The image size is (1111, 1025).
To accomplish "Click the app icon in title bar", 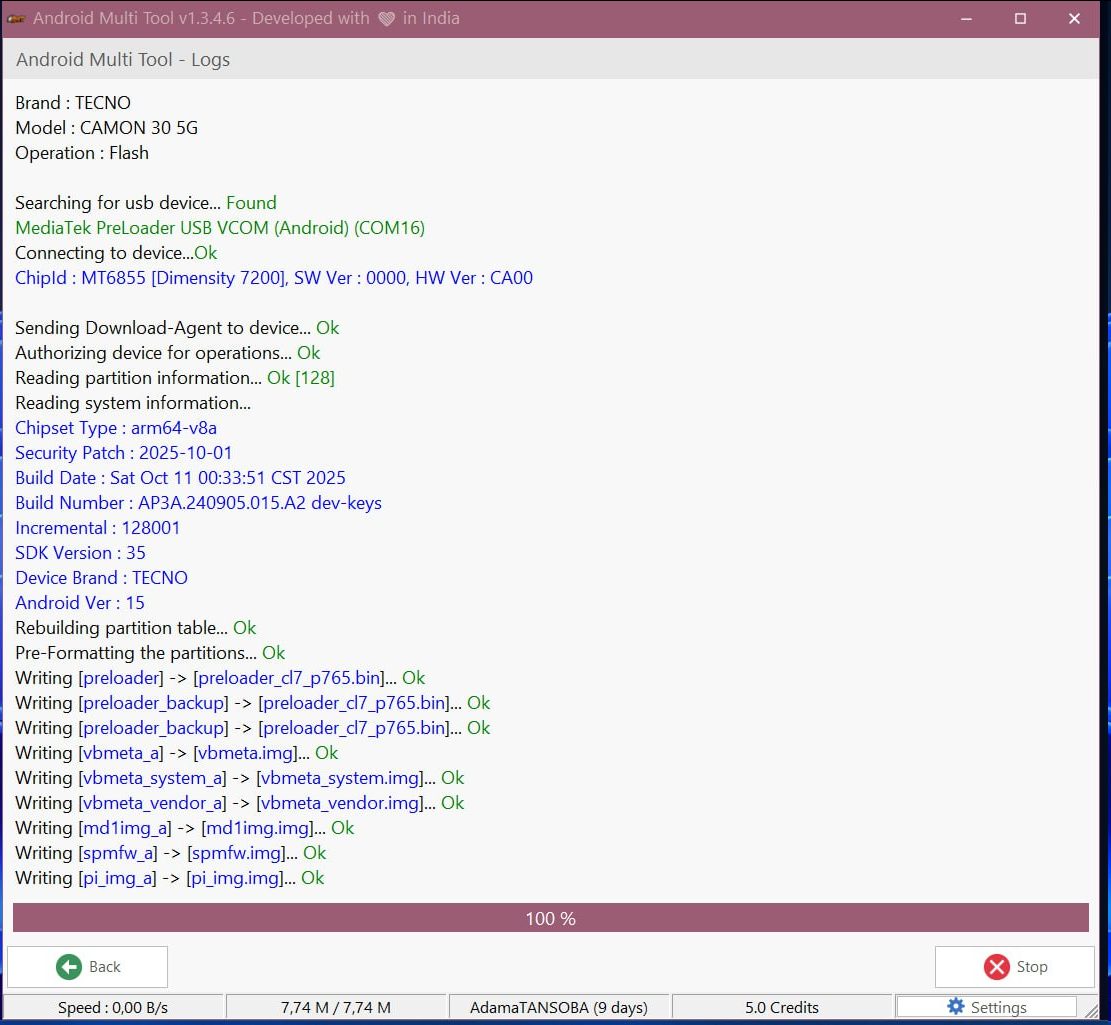I will [16, 19].
